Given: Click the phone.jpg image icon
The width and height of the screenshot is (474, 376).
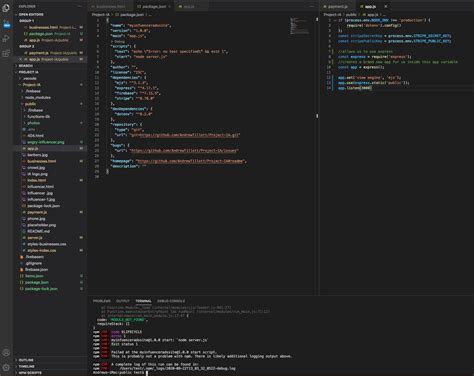Looking at the screenshot, I should click(24, 219).
